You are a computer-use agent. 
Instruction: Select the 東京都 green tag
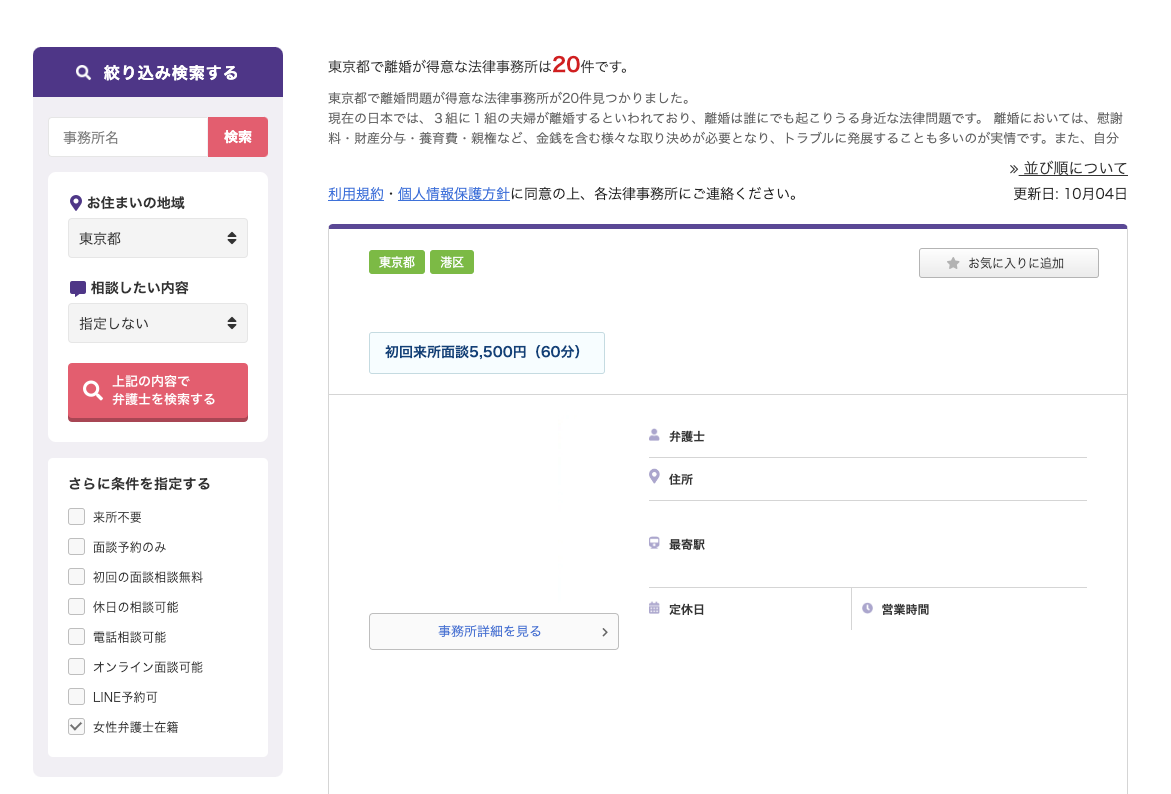tap(397, 261)
